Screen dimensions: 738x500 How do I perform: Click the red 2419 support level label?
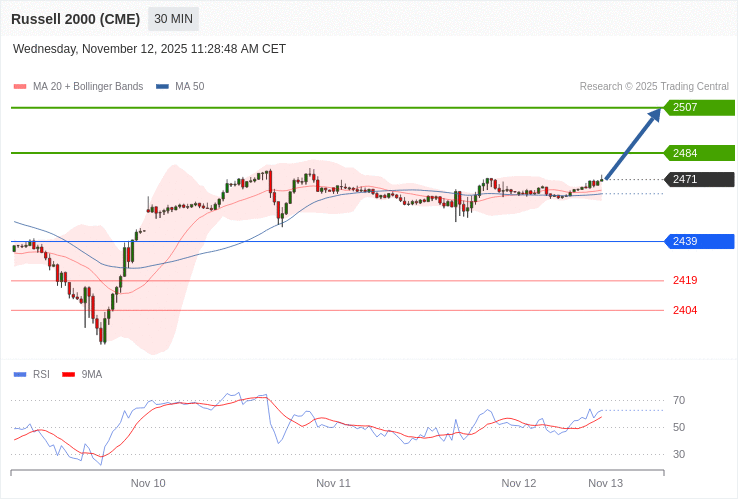pos(685,280)
